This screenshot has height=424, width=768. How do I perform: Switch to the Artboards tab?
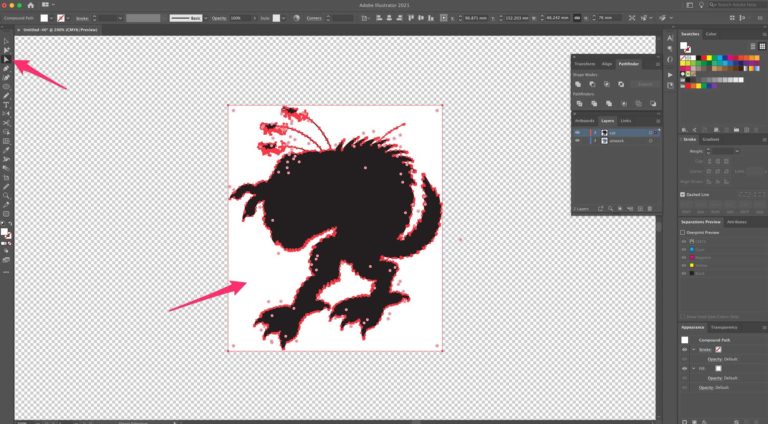(x=584, y=120)
